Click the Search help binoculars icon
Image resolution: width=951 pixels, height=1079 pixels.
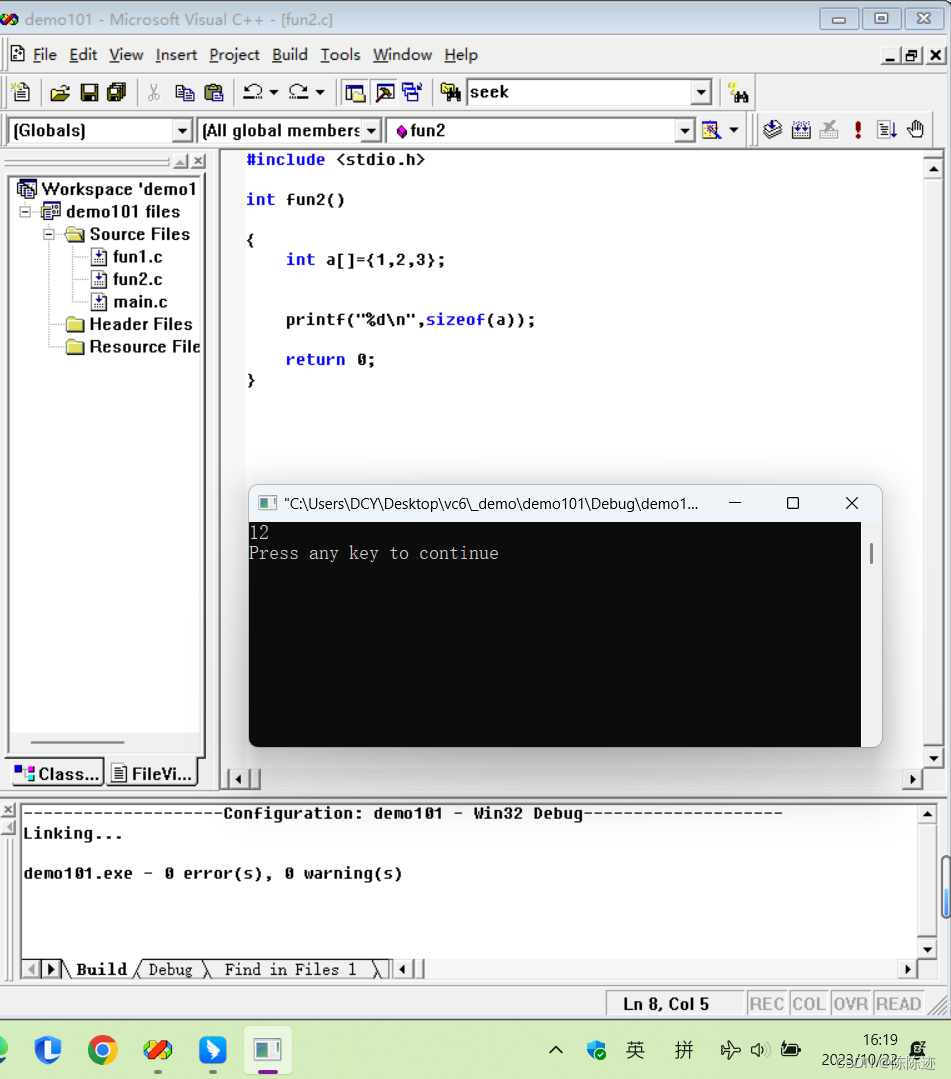[x=738, y=93]
